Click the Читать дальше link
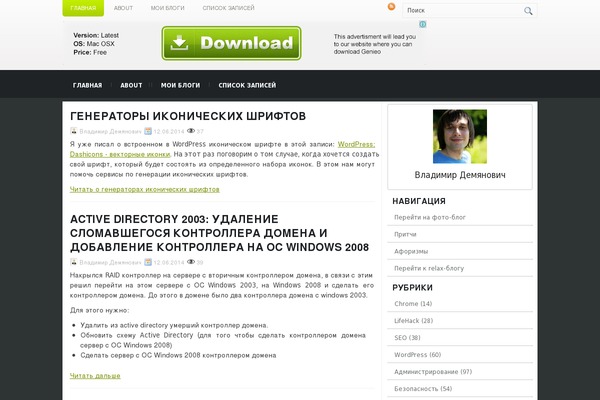 click(95, 376)
